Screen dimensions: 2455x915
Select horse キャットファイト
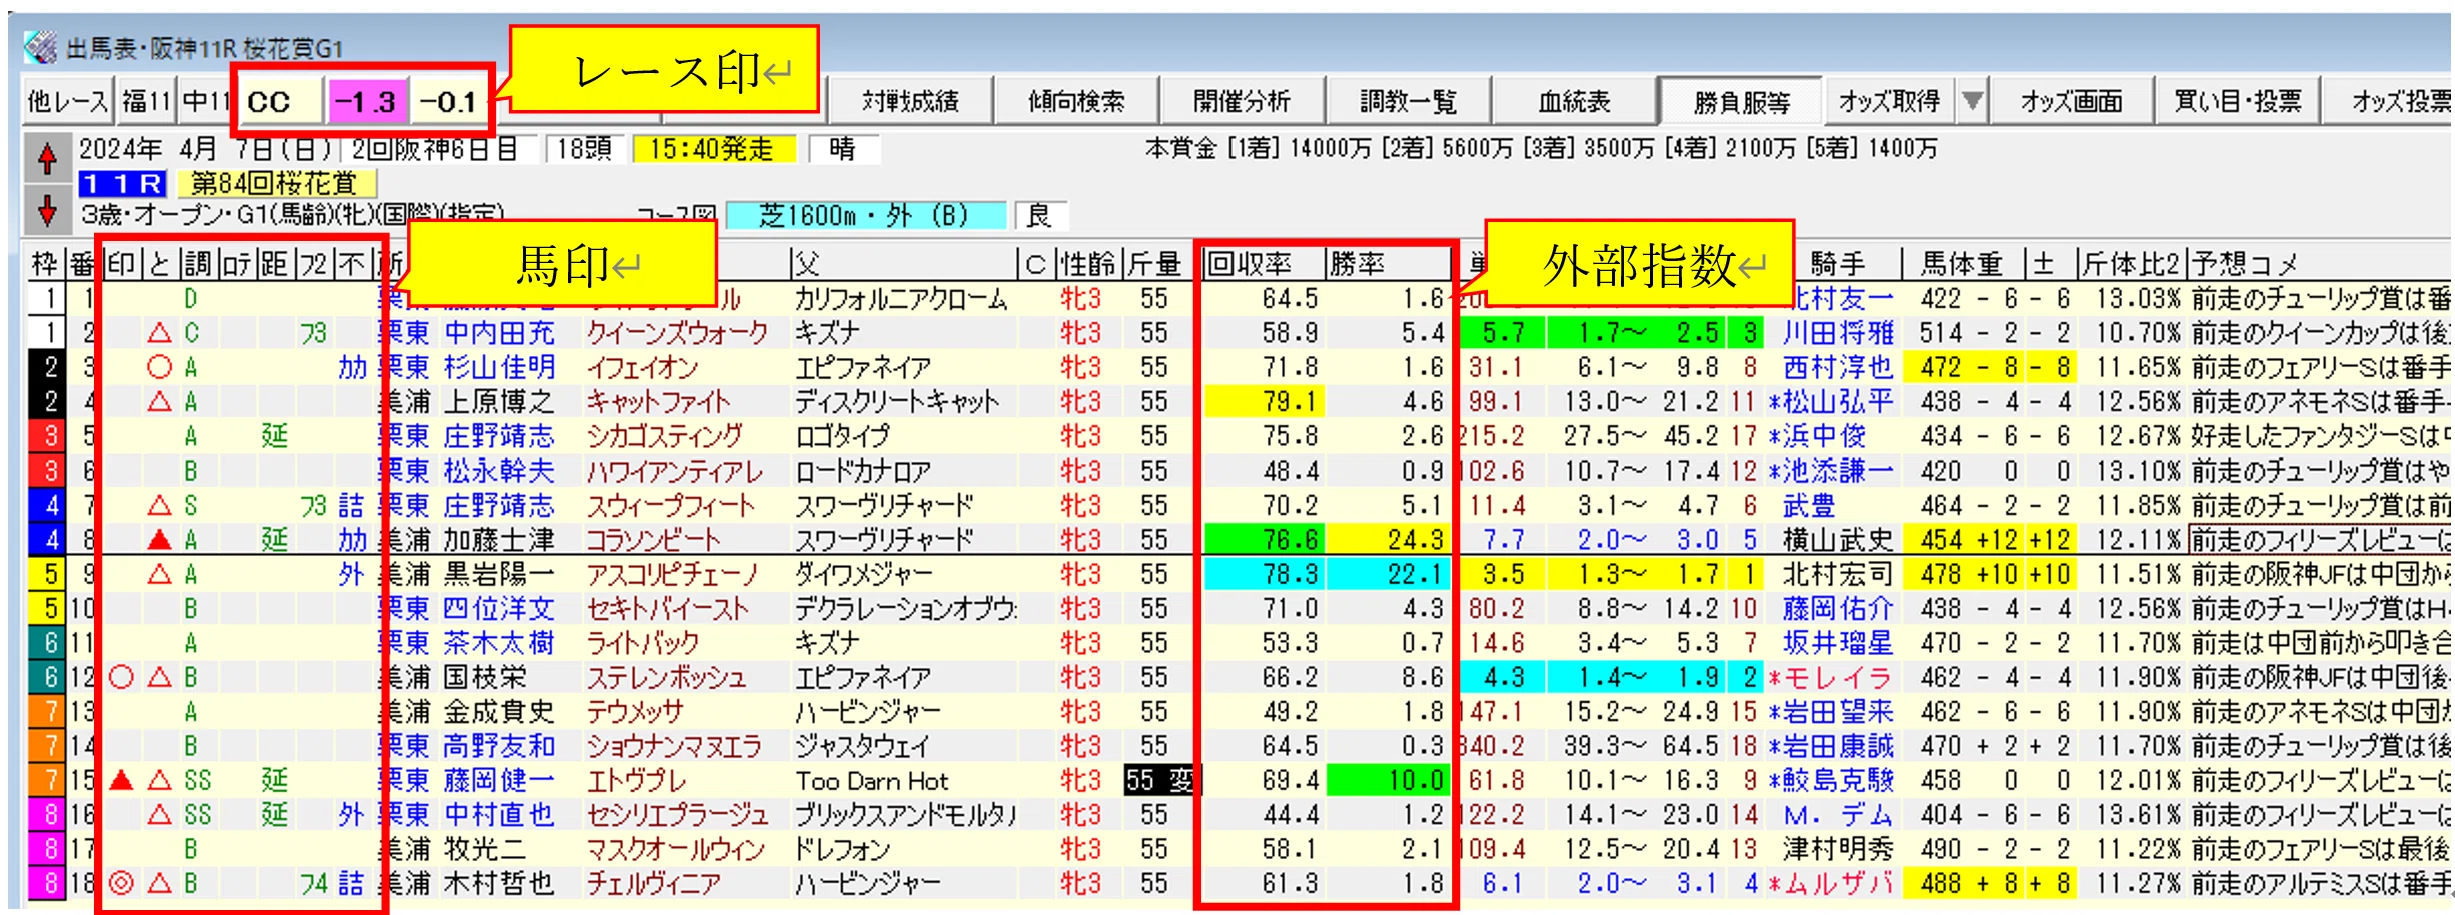(658, 401)
